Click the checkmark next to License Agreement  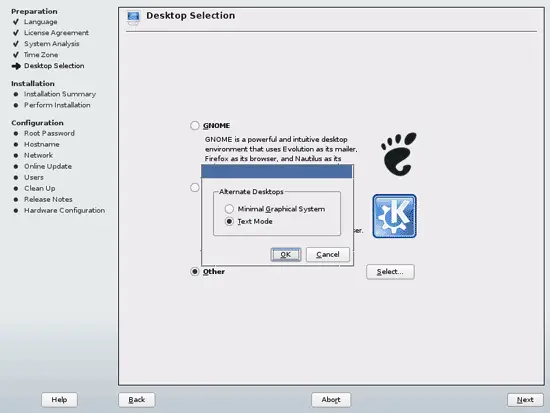pyautogui.click(x=16, y=33)
